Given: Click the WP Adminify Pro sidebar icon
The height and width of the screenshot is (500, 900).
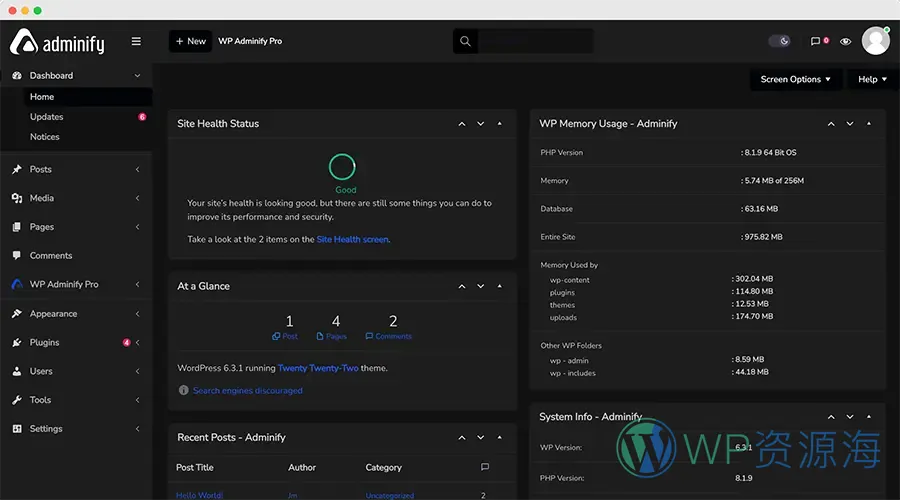Looking at the screenshot, I should 17,284.
